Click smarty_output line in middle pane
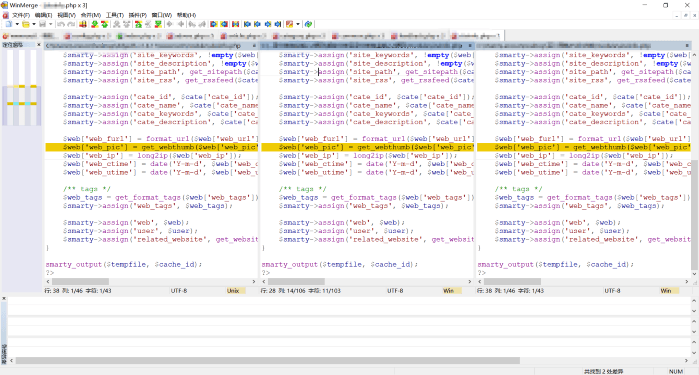Viewport: 699px width, 375px height. [340, 264]
